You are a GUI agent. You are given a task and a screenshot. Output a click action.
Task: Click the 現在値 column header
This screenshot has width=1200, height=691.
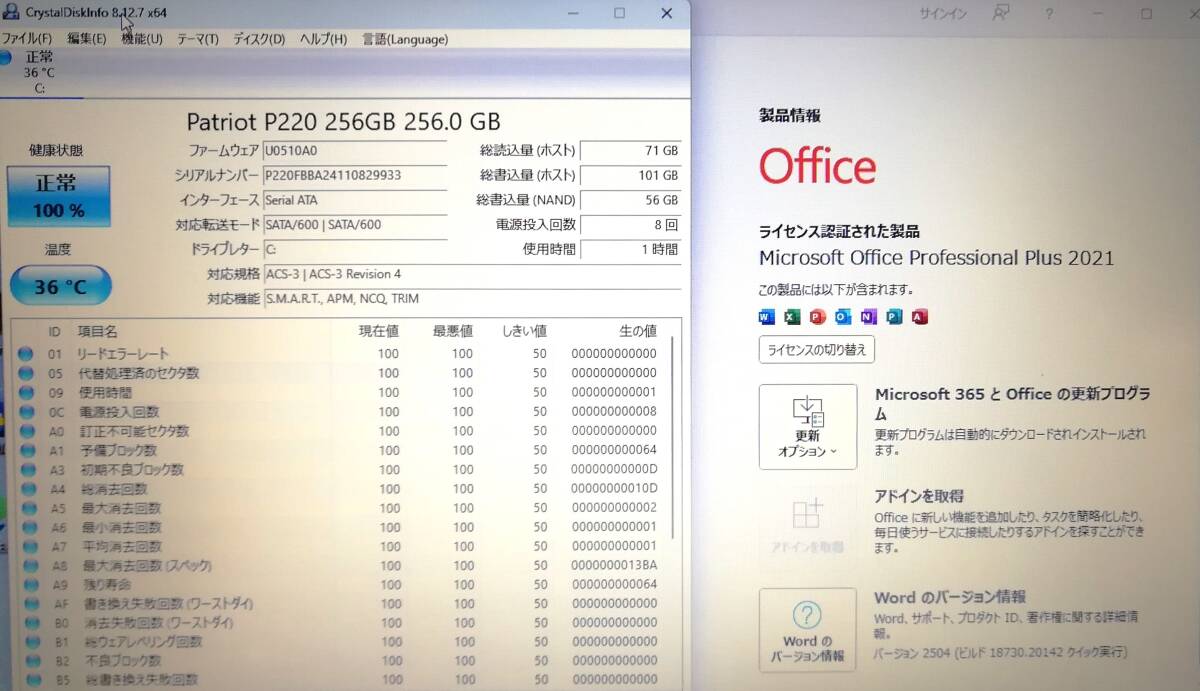pos(379,331)
